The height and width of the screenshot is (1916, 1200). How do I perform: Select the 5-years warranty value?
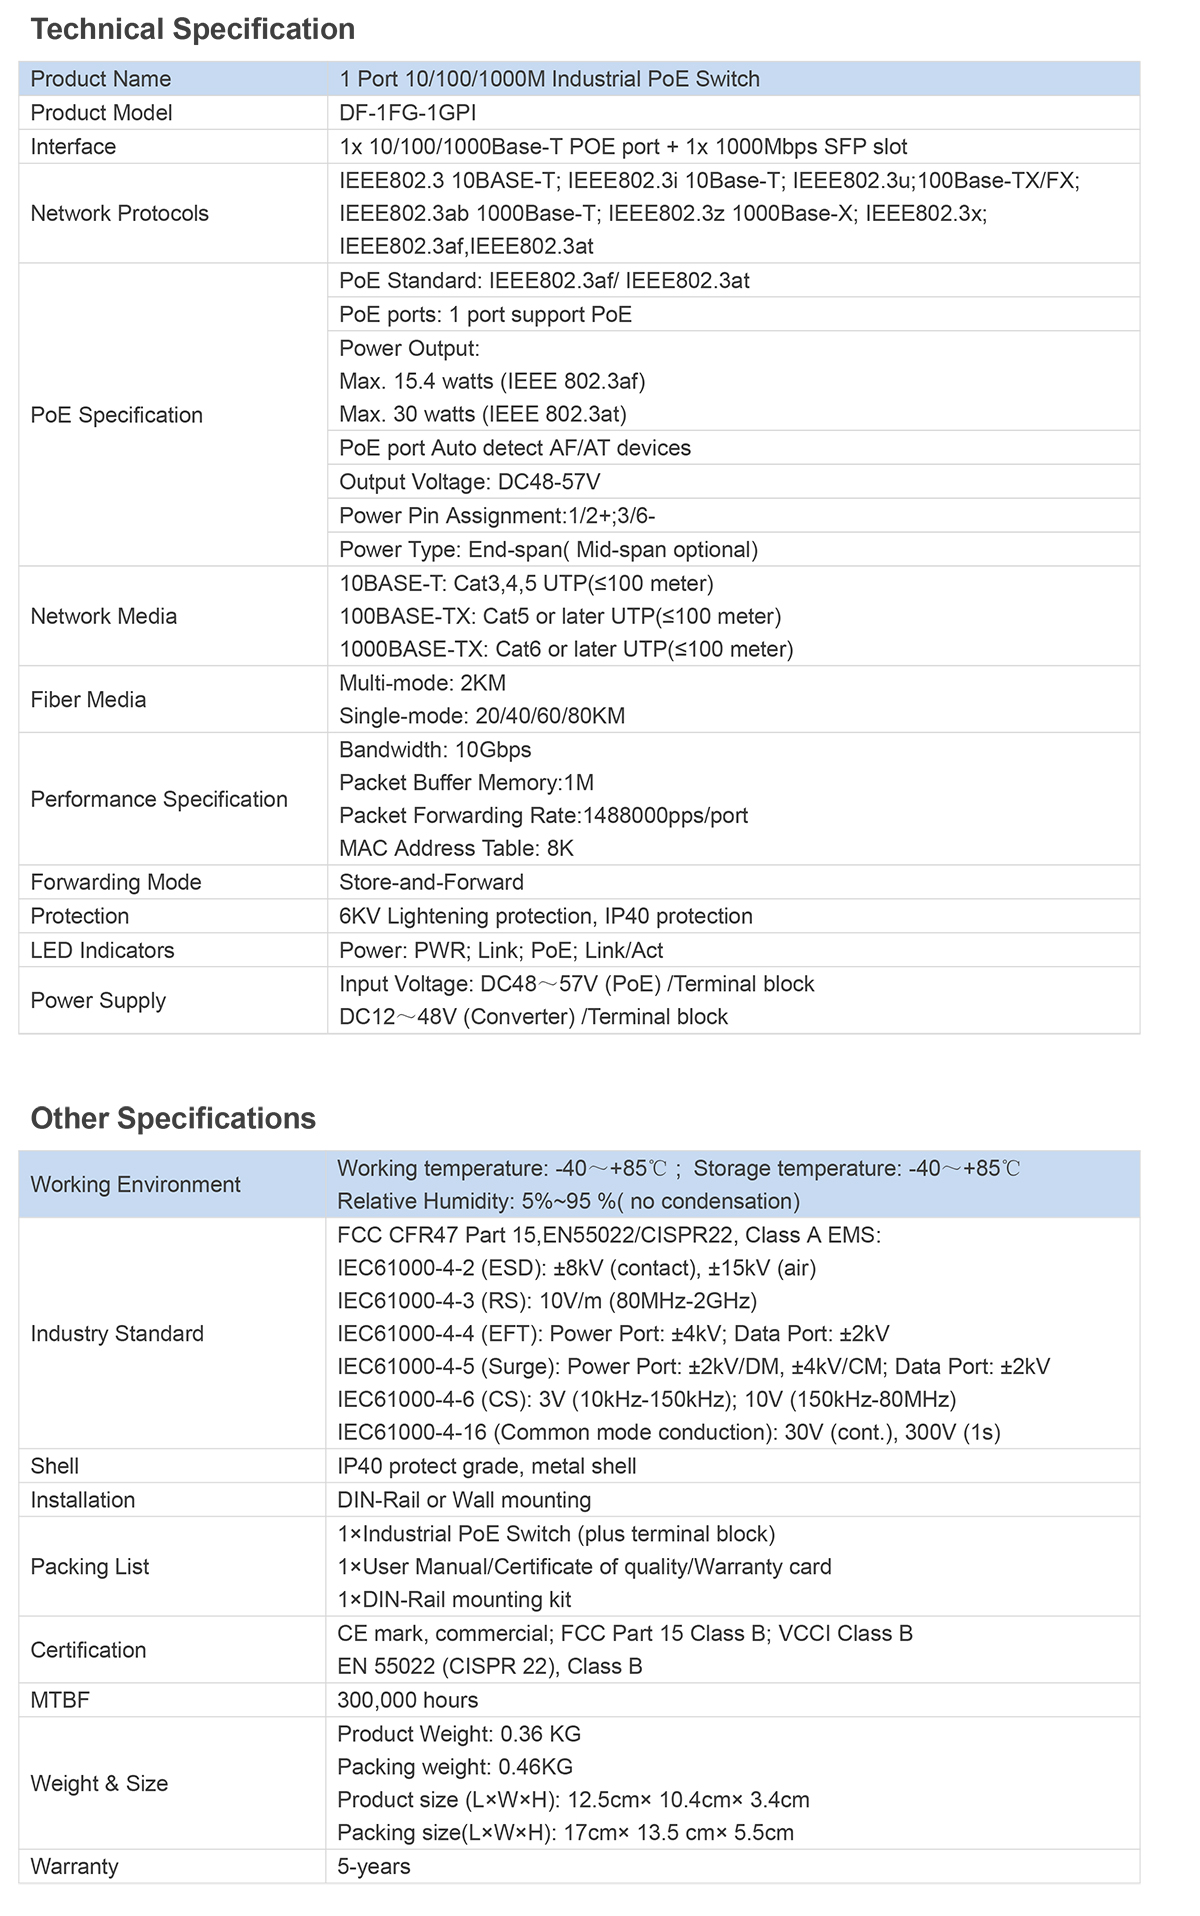pos(374,1867)
